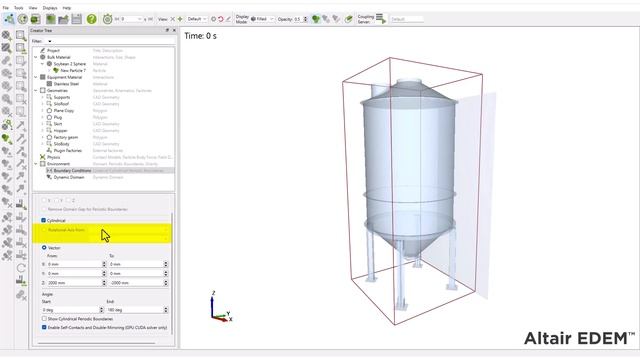
Task: Click the Simulator mode icon in toolbar
Action: pos(23,19)
